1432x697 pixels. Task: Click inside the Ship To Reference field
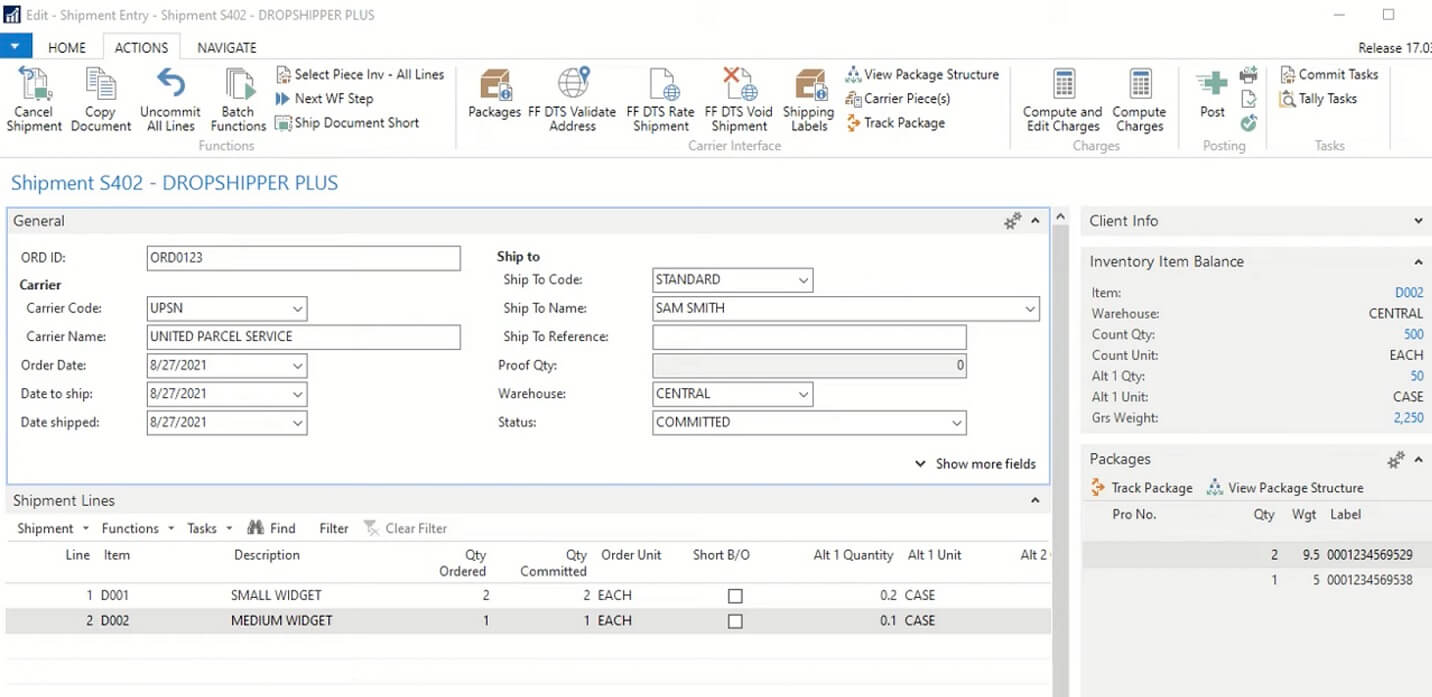(808, 337)
